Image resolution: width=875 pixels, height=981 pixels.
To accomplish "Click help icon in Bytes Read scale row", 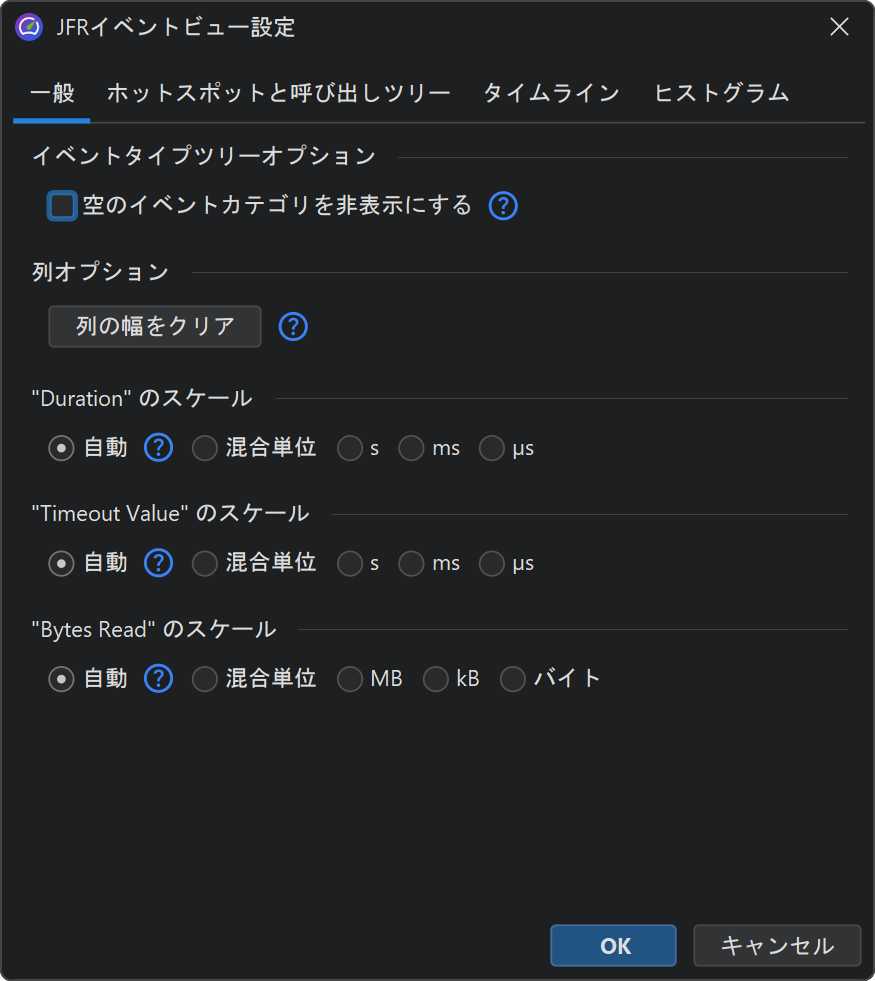I will (159, 679).
